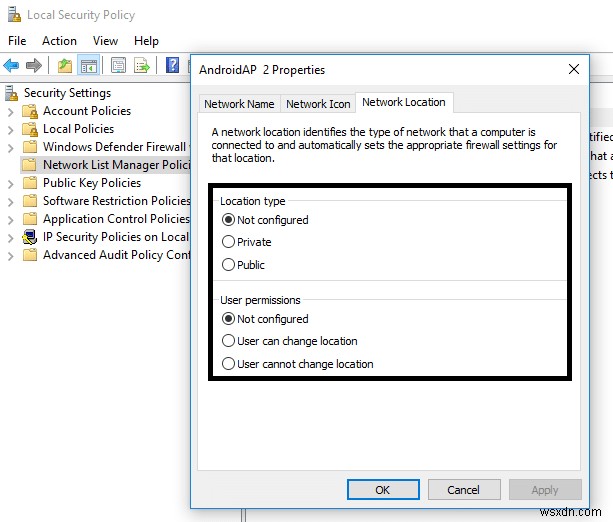
Task: Click the Advanced Audit Policy folder icon
Action: pyautogui.click(x=30, y=255)
